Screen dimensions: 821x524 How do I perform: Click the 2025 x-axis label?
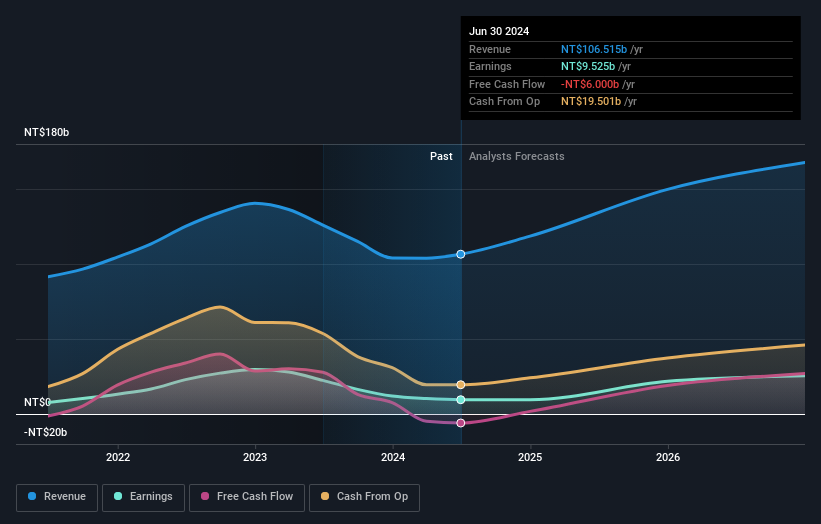pos(530,457)
